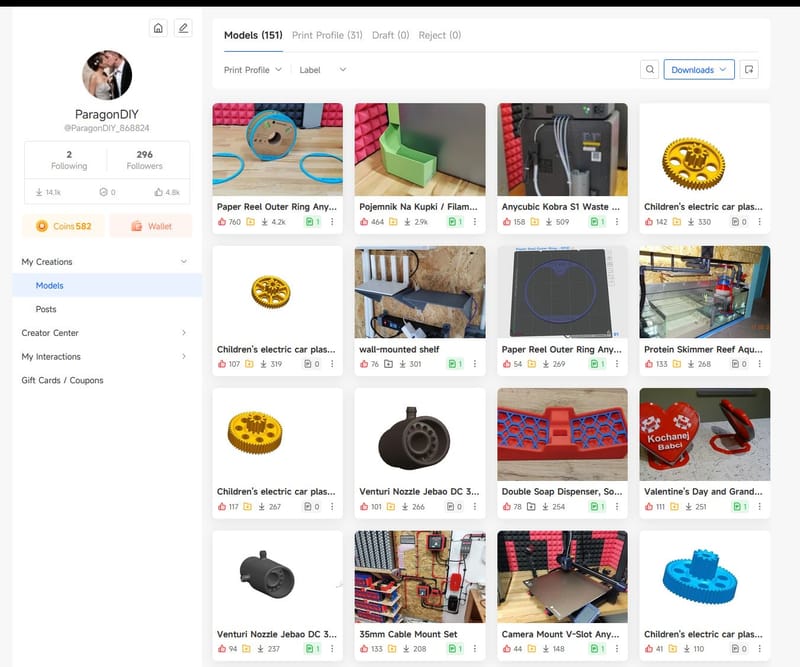Expand the My Interactions section

(184, 356)
